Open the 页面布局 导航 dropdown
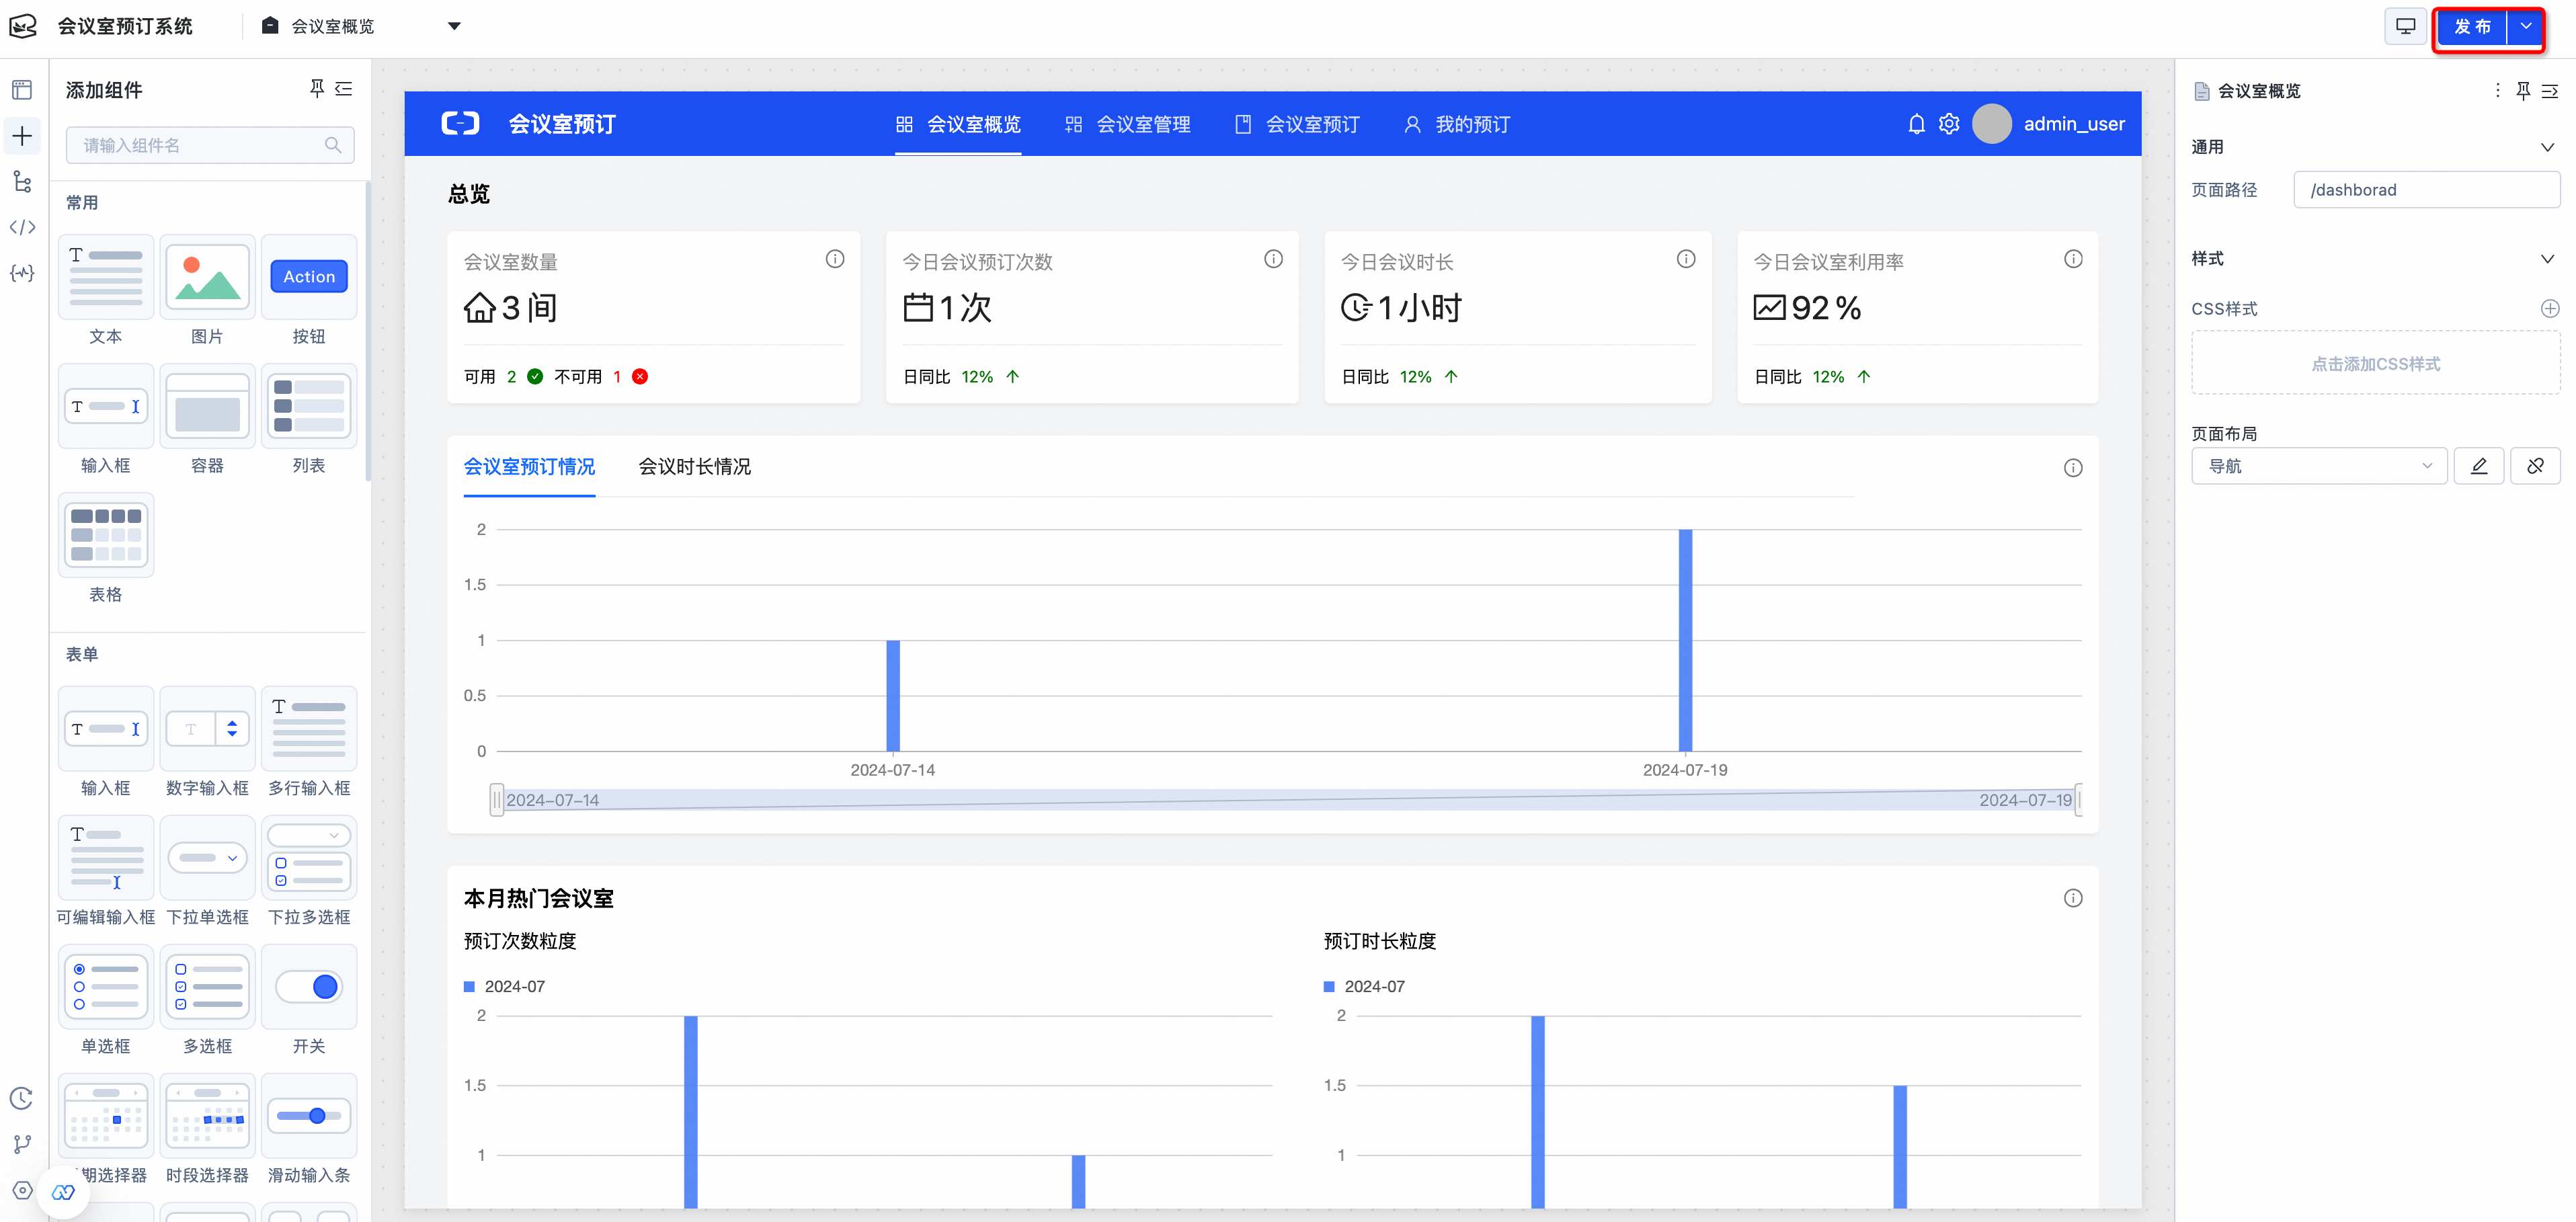The image size is (2576, 1222). [x=2319, y=466]
